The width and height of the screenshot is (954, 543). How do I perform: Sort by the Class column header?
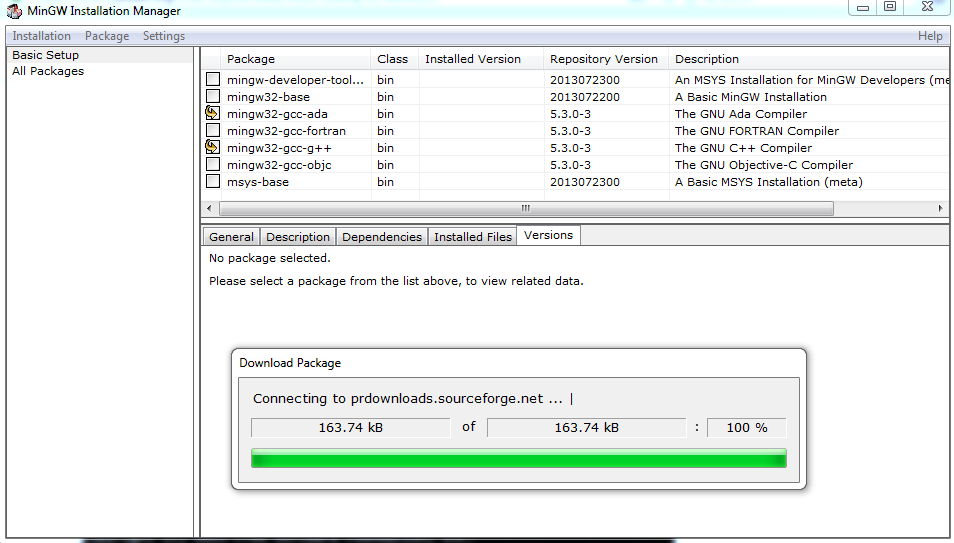pos(394,59)
